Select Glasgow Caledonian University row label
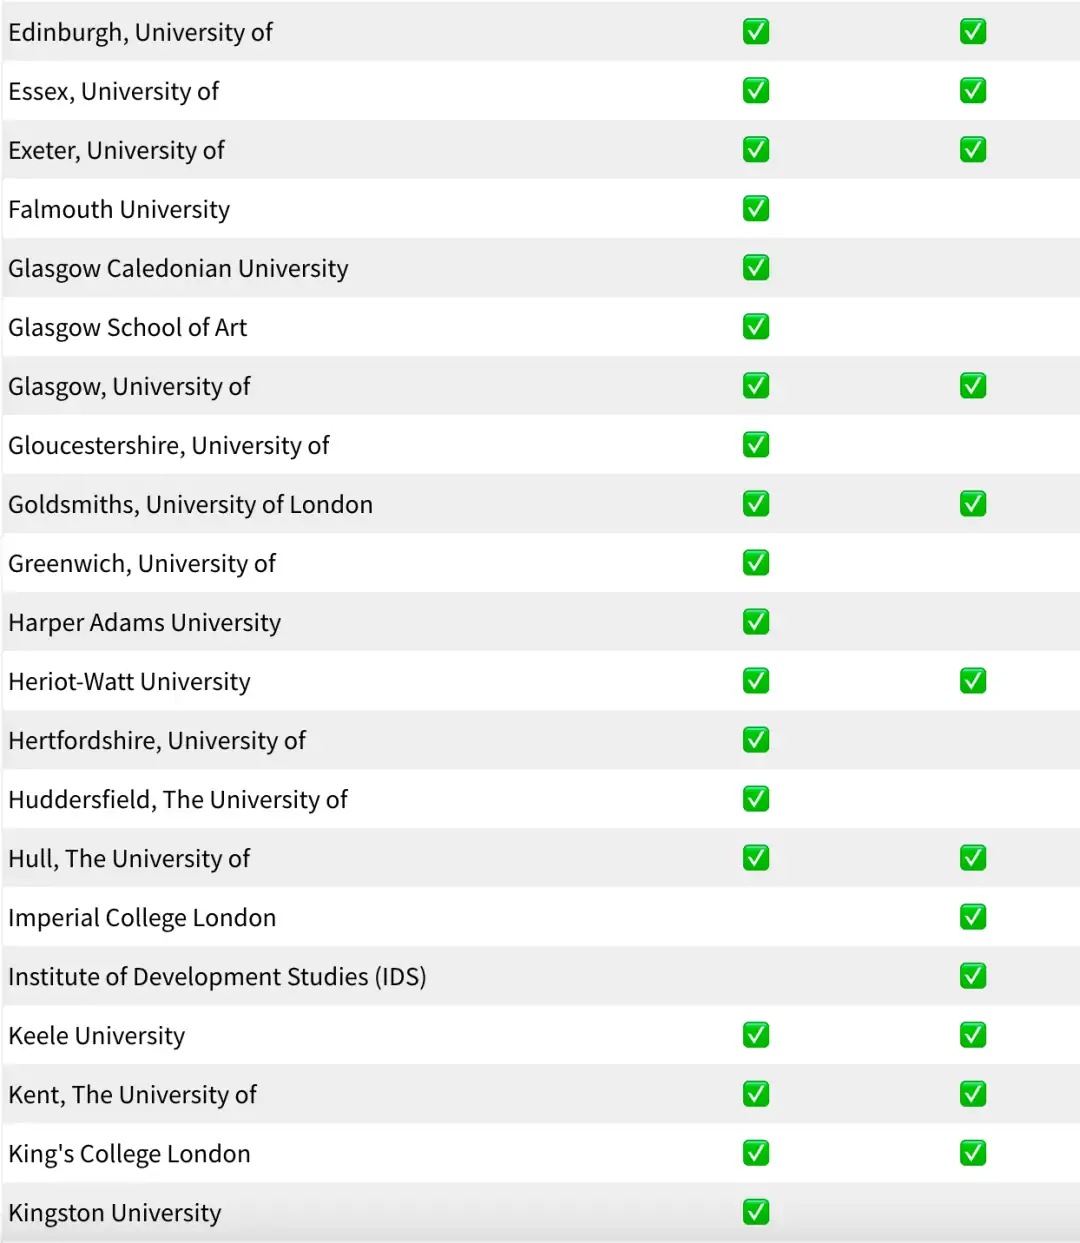This screenshot has width=1080, height=1243. click(x=178, y=269)
